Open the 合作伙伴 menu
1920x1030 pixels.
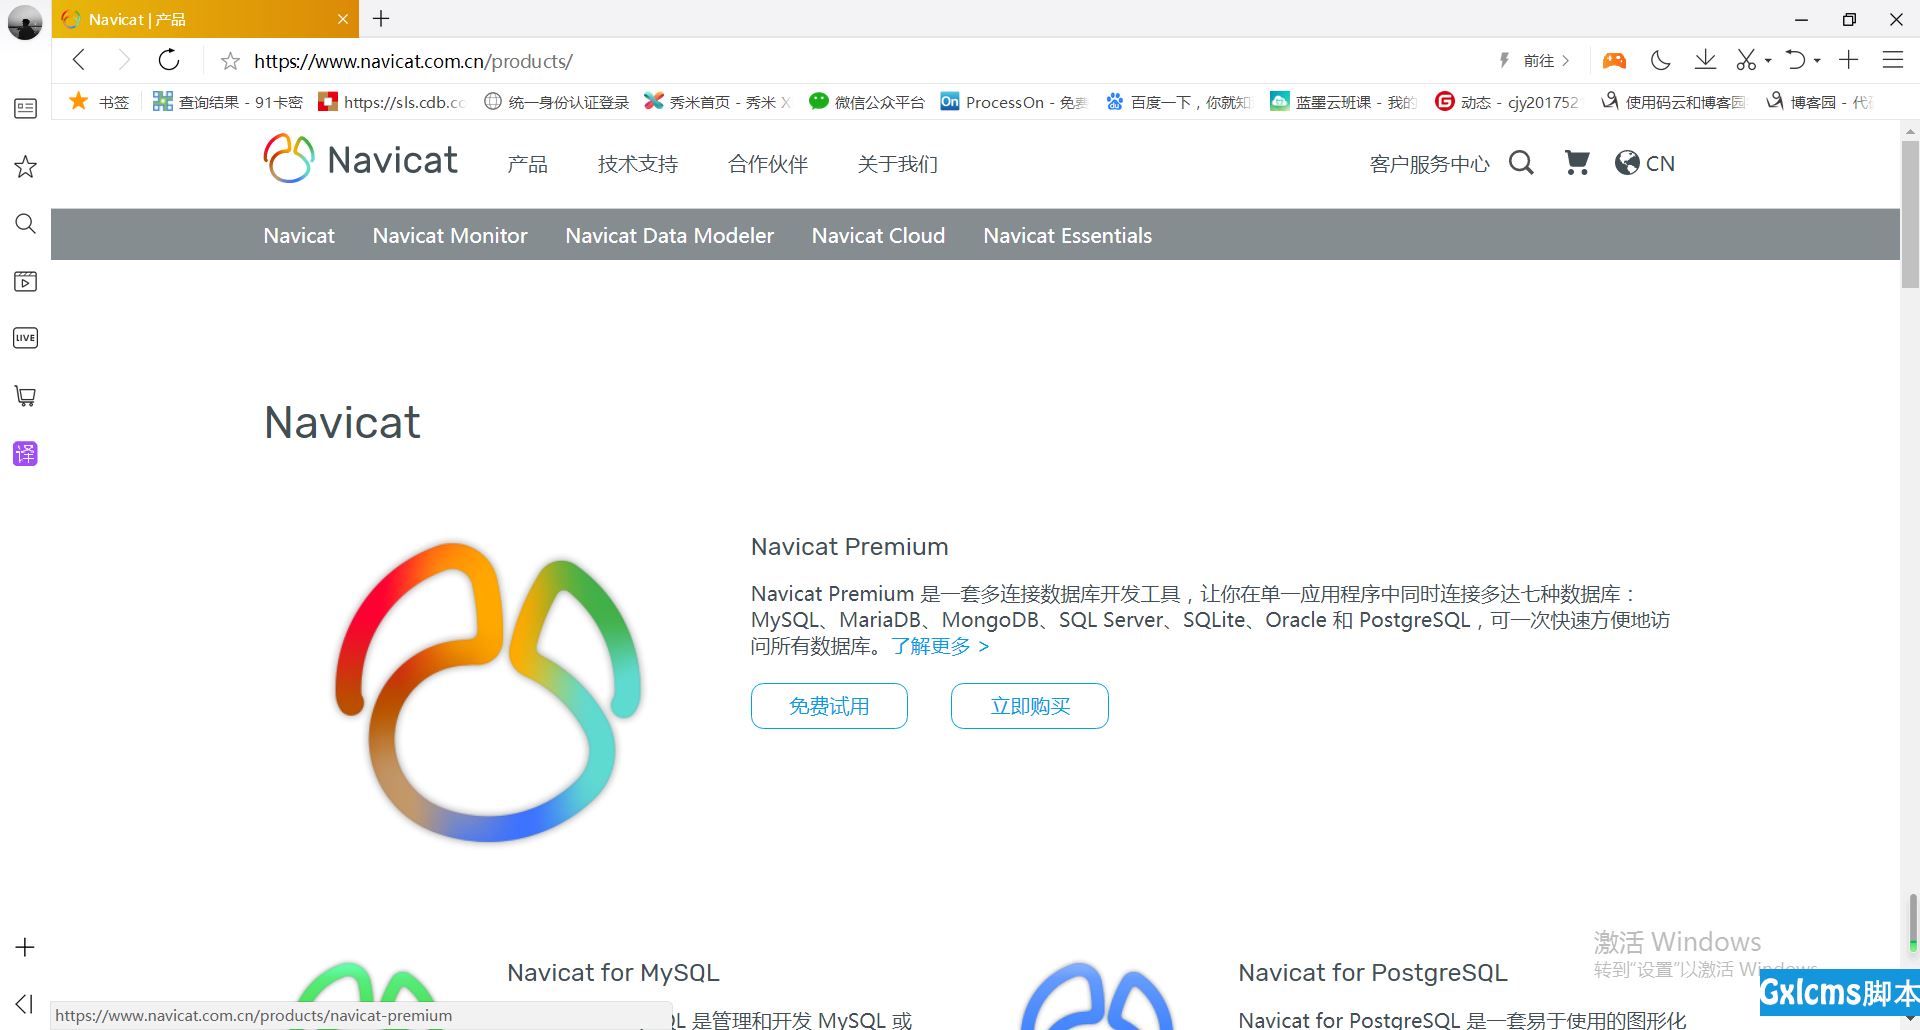tap(768, 164)
